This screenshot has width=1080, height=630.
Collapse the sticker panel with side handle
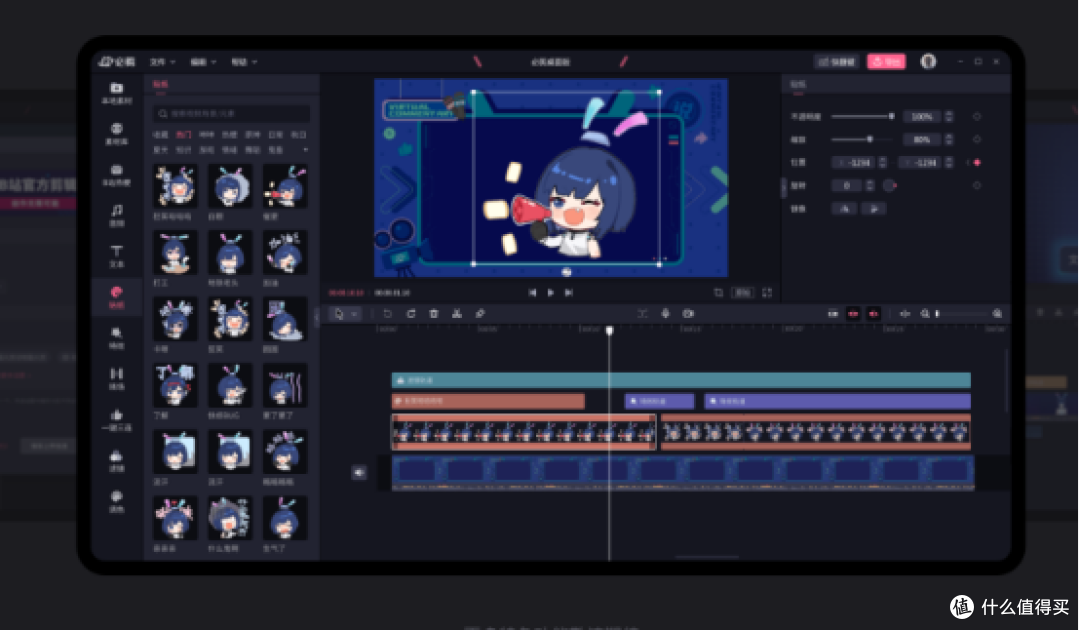318,317
